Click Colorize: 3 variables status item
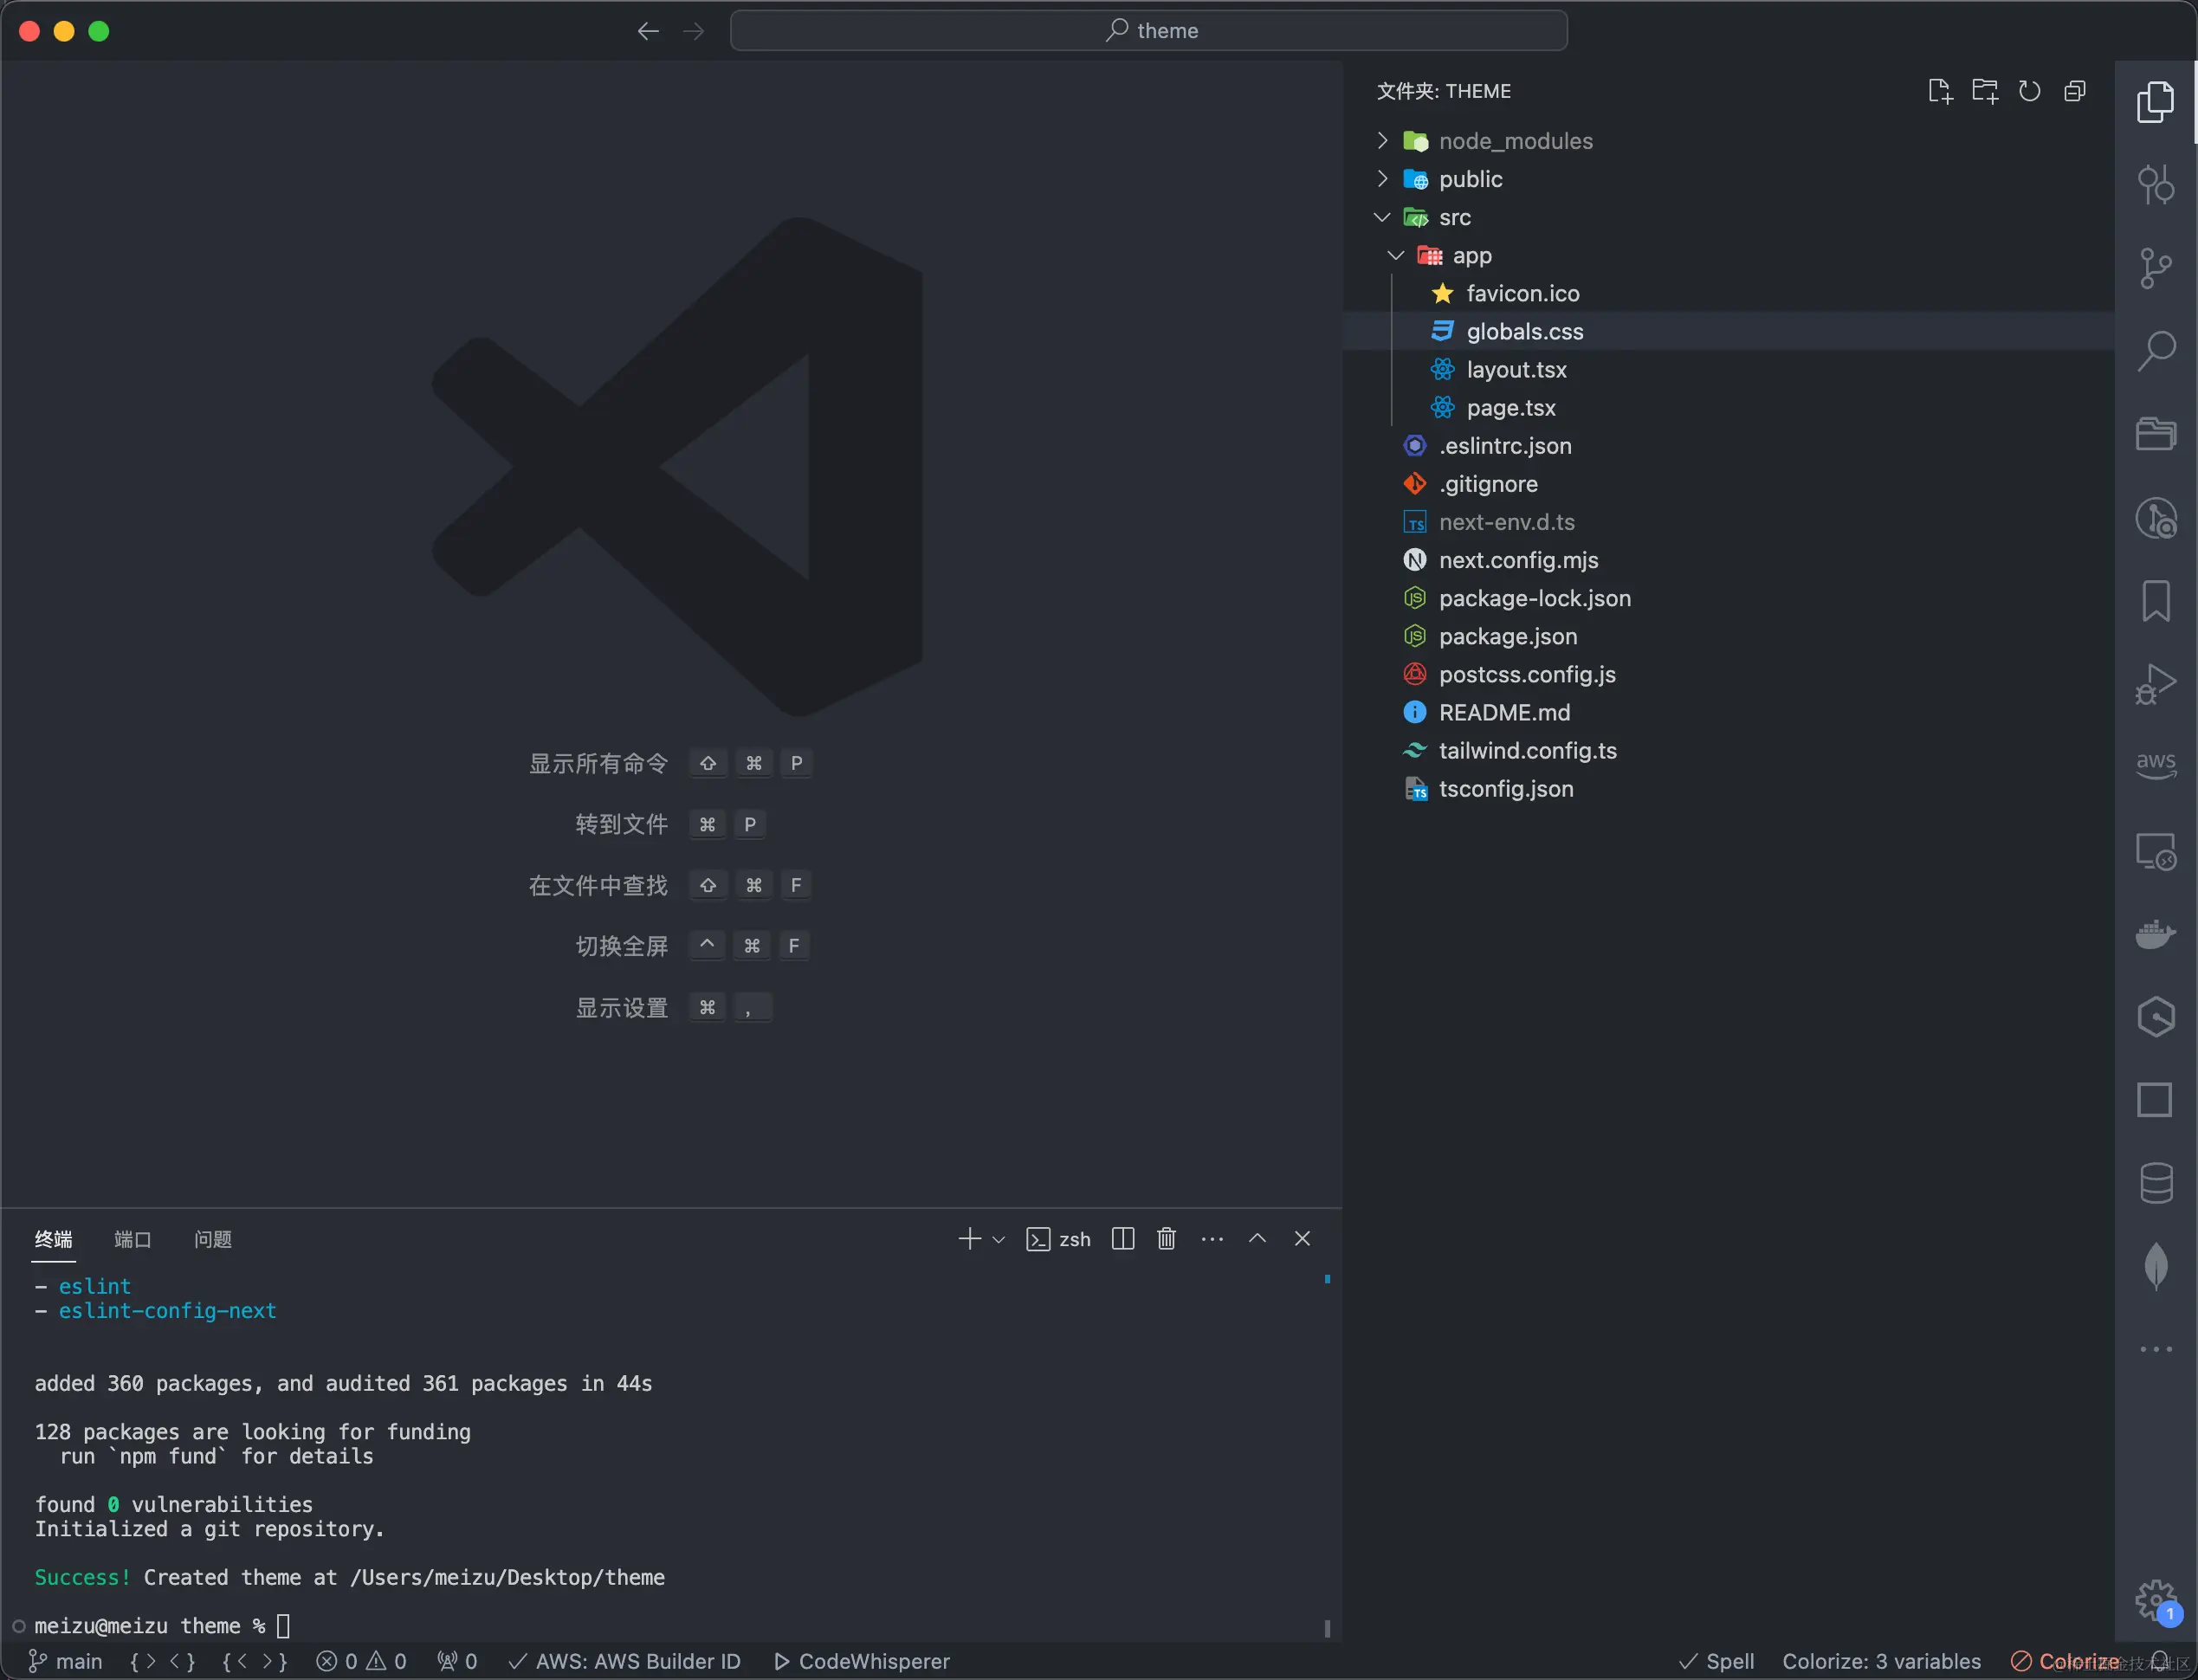This screenshot has width=2198, height=1680. pyautogui.click(x=1881, y=1661)
